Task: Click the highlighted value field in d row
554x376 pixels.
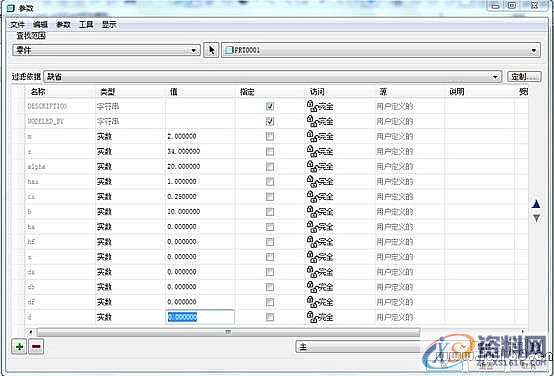Action: pos(200,317)
